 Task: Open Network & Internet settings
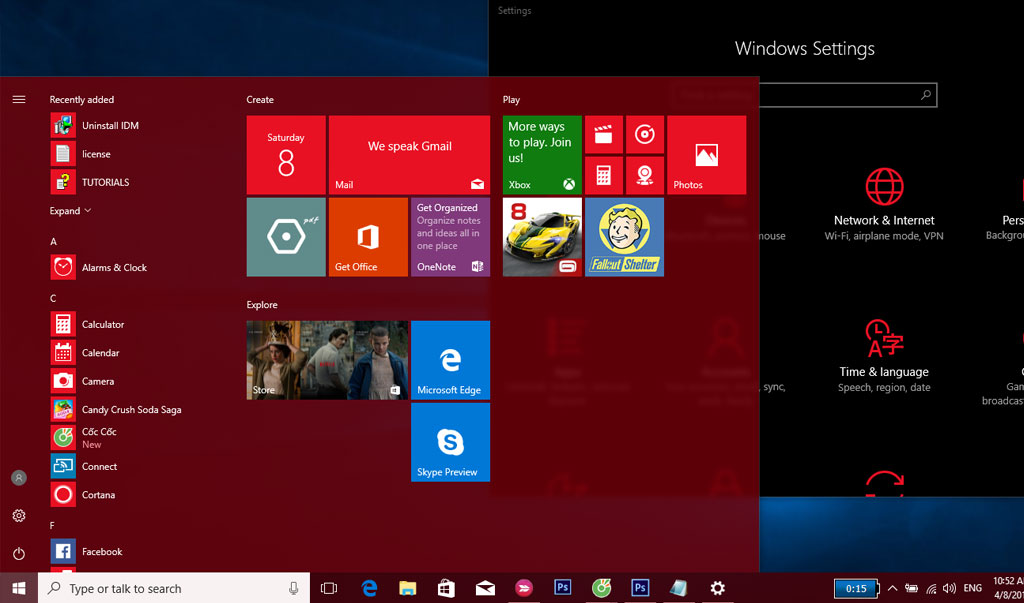[884, 207]
